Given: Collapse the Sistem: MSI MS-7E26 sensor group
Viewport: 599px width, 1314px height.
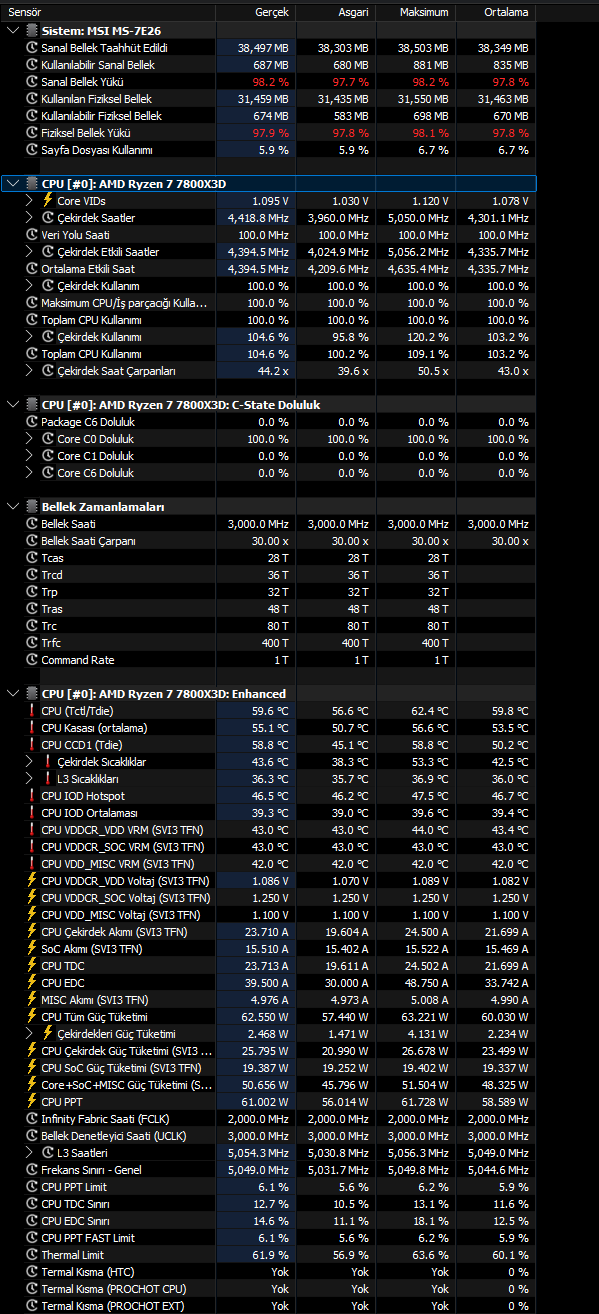Looking at the screenshot, I should click(x=12, y=31).
